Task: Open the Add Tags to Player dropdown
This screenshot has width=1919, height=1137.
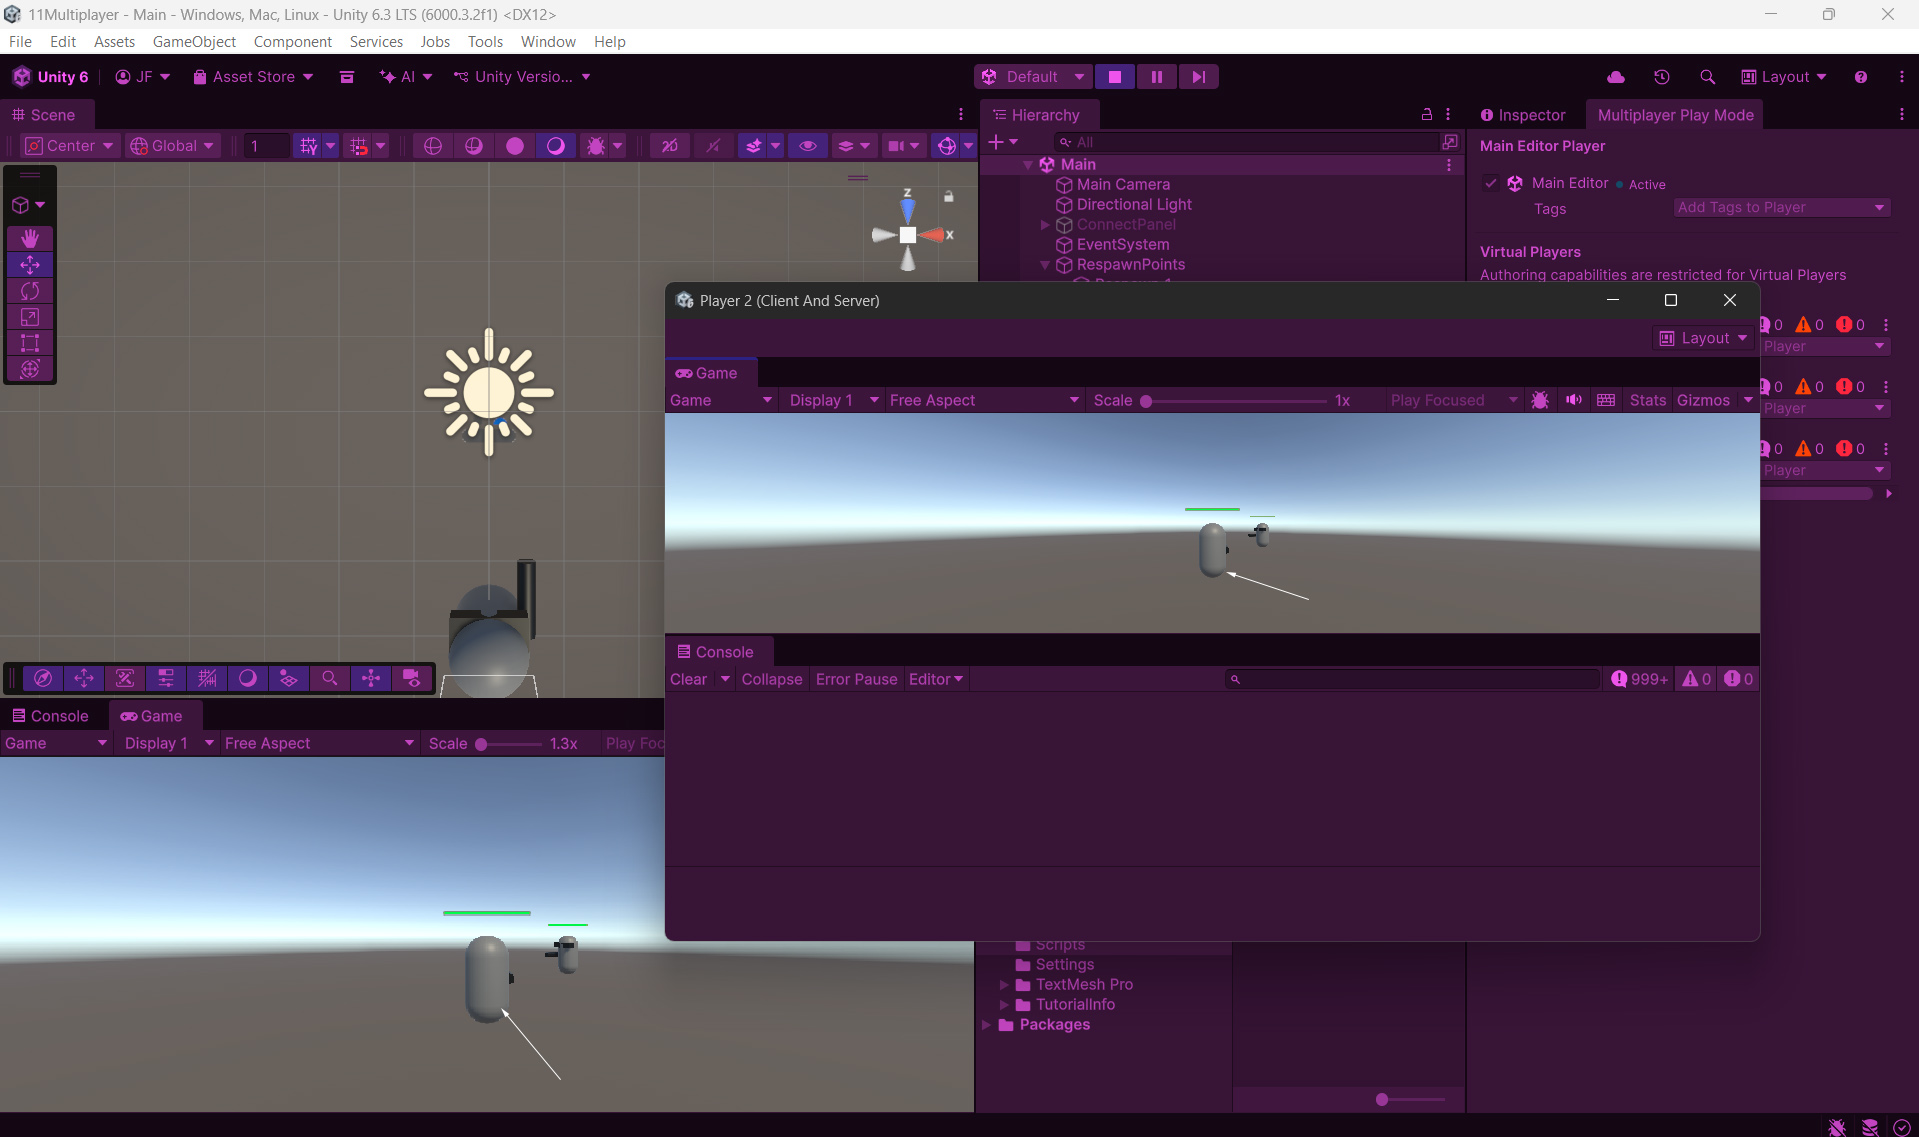Action: pyautogui.click(x=1780, y=208)
